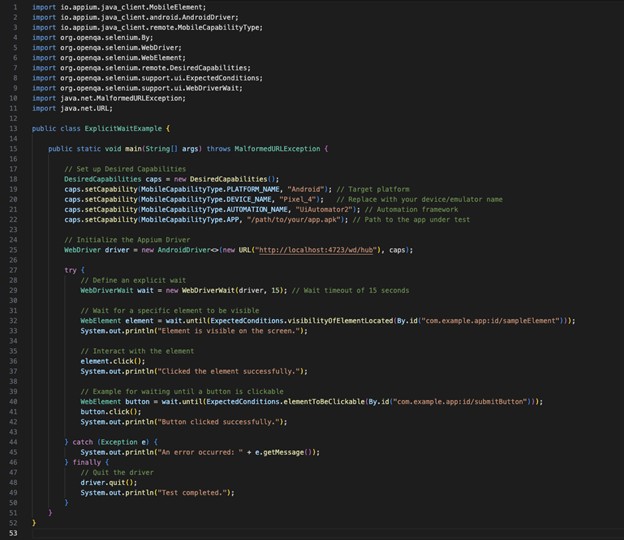Image resolution: width=624 pixels, height=540 pixels.
Task: Click the "Element is visible on the screen." string
Action: click(x=229, y=331)
